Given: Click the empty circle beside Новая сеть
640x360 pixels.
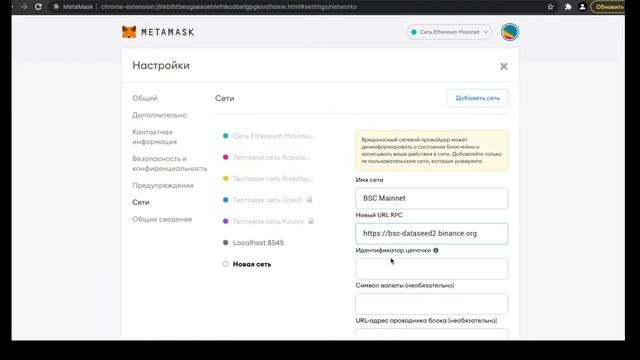Looking at the screenshot, I should click(x=225, y=264).
